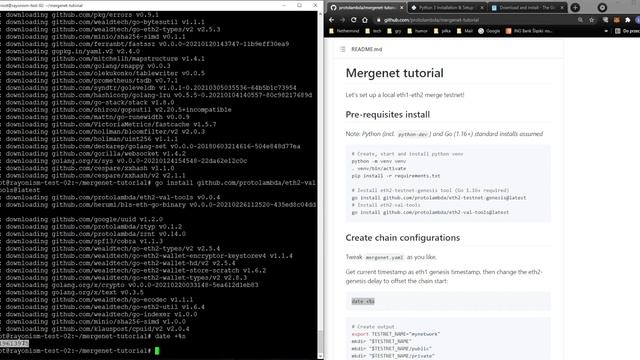Click the highlighted timestamp output in terminal
This screenshot has width=640, height=360.
pyautogui.click(x=15, y=344)
